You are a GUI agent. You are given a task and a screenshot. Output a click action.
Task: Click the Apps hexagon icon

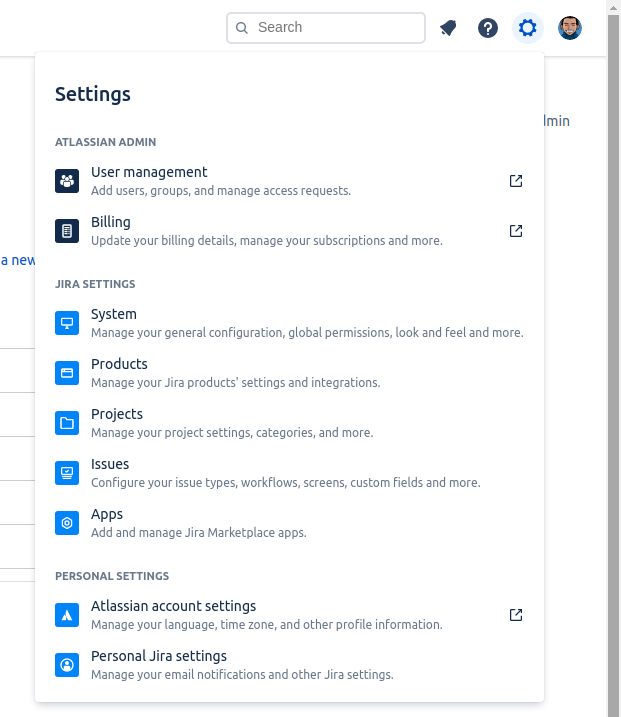pos(67,523)
